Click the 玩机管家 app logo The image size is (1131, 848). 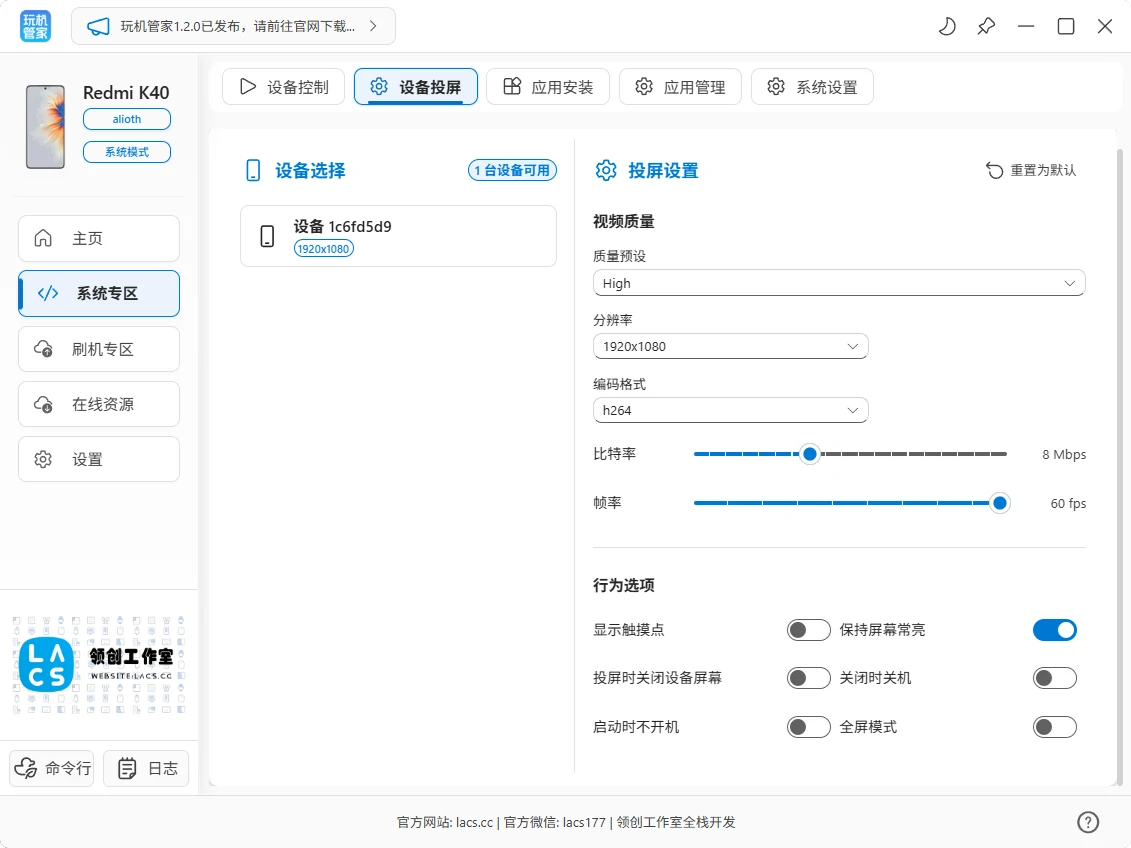coord(35,27)
